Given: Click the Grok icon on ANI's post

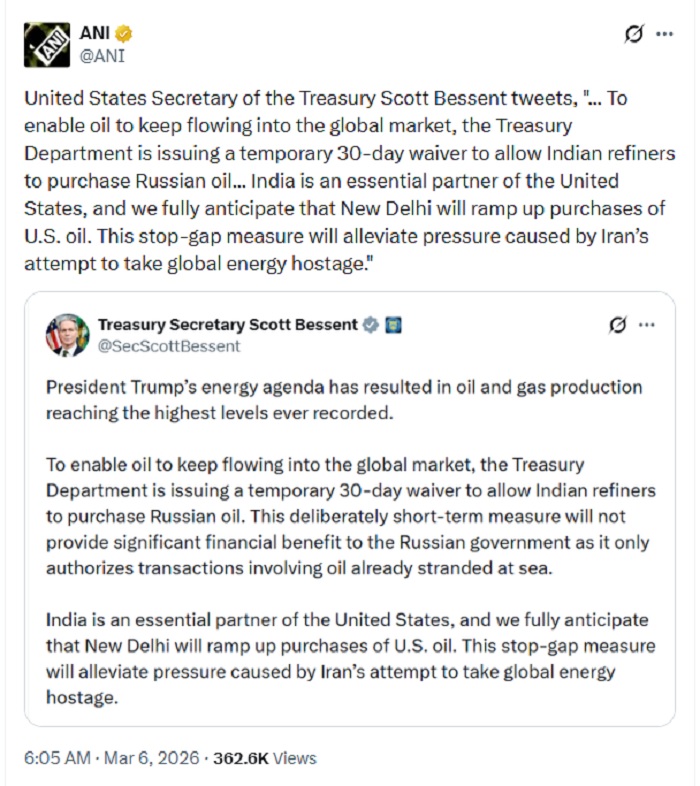Looking at the screenshot, I should 633,34.
